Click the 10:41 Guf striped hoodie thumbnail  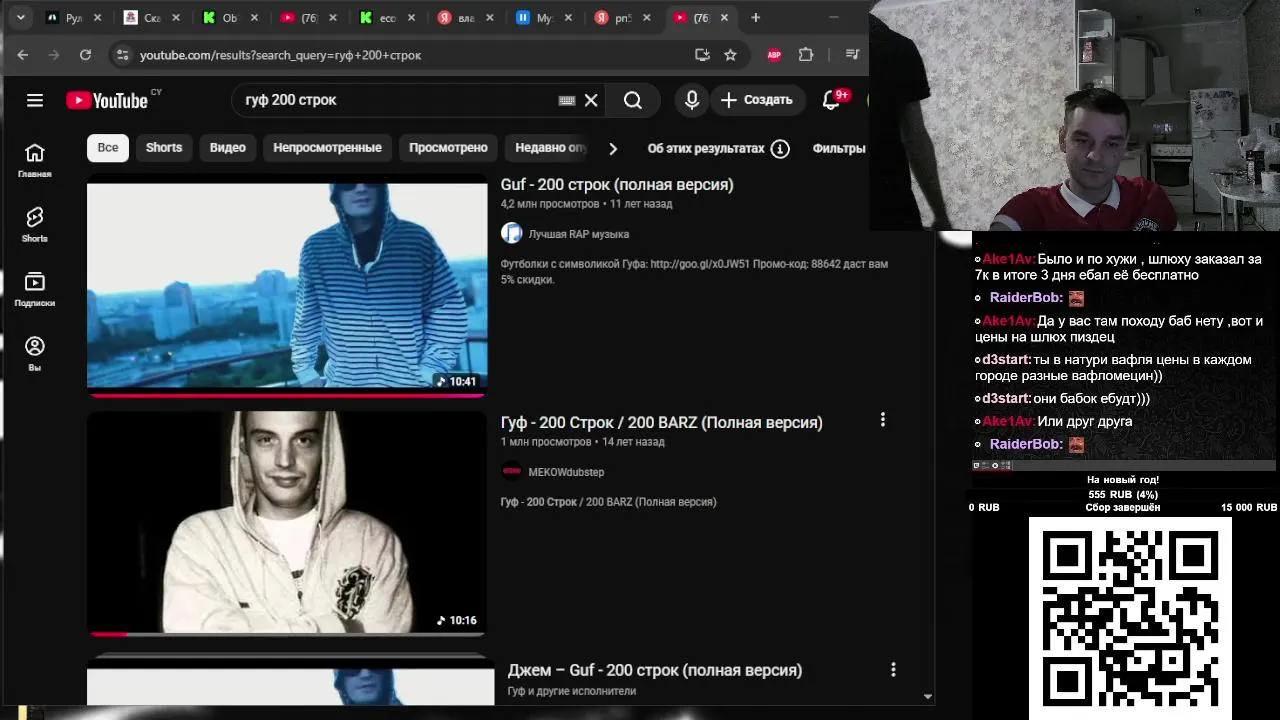(287, 286)
